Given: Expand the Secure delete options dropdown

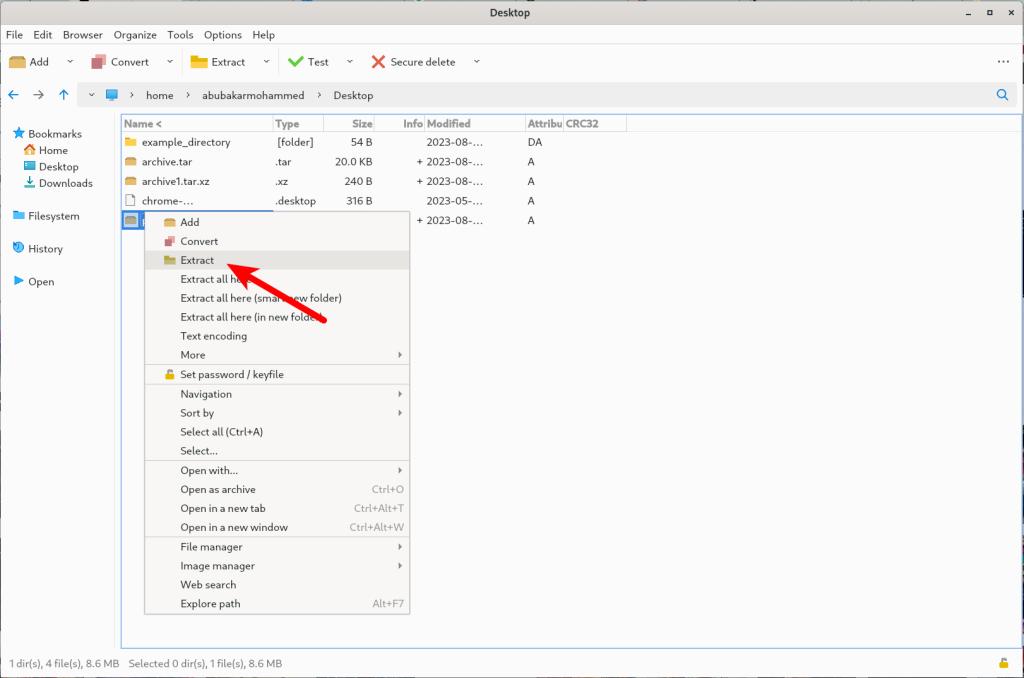Looking at the screenshot, I should click(475, 61).
